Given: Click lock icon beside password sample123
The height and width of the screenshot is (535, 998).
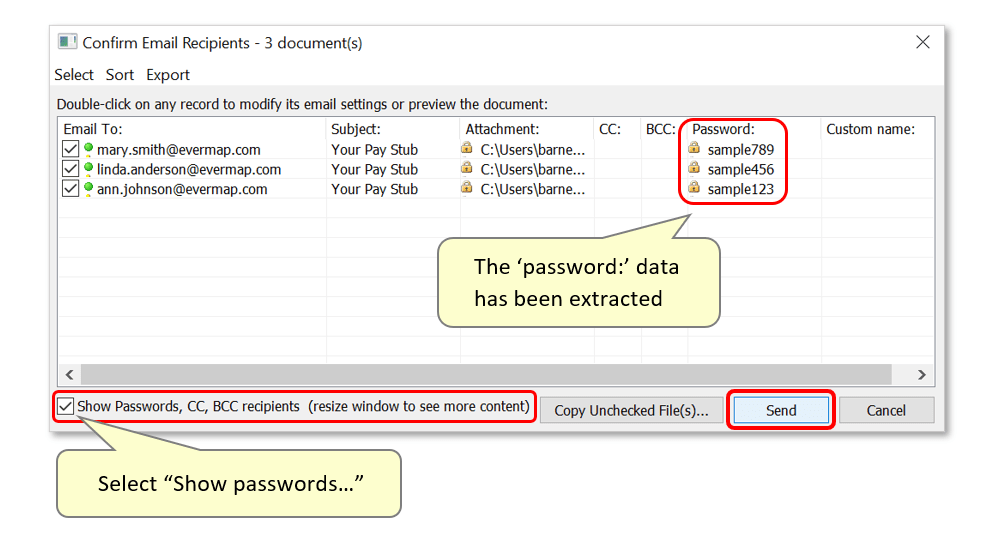Looking at the screenshot, I should [x=694, y=188].
